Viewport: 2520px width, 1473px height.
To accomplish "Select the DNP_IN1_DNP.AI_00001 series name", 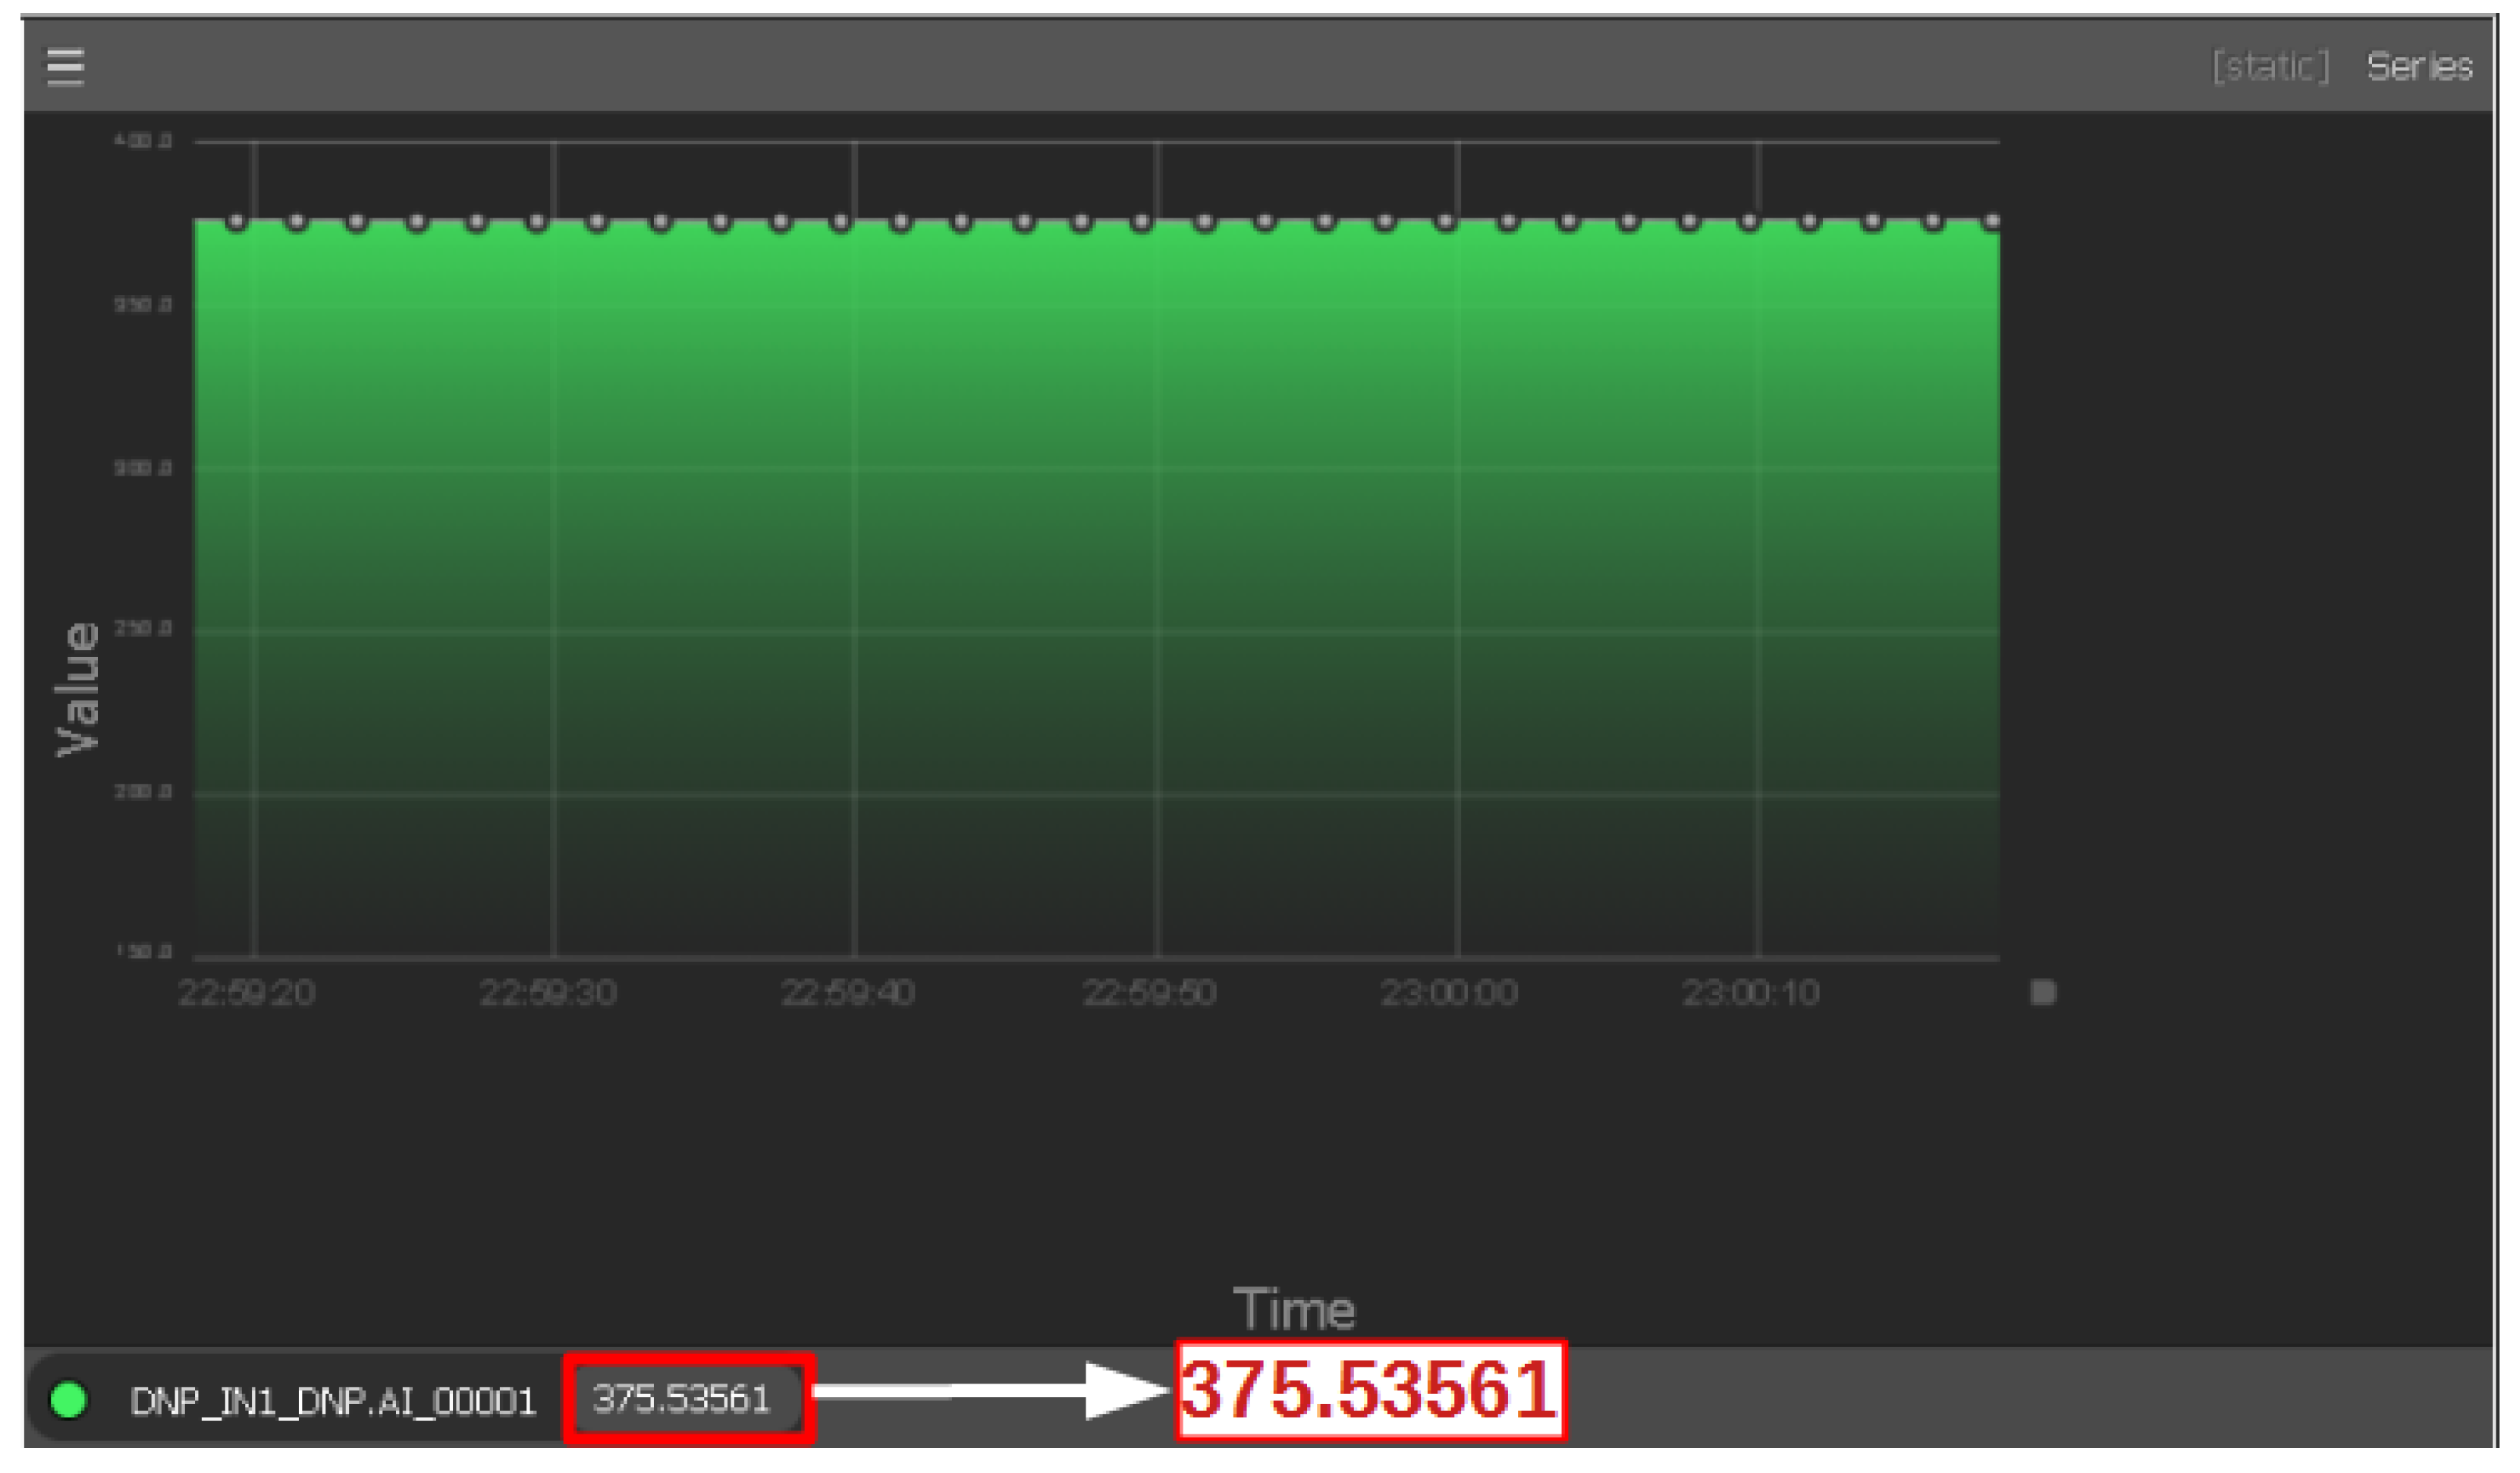I will point(333,1402).
